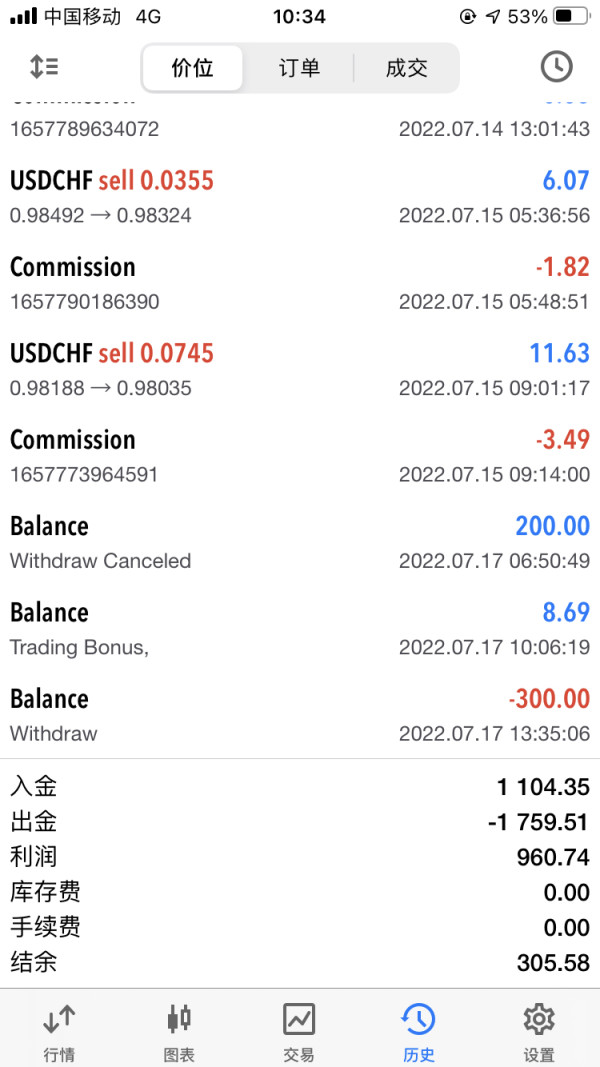The image size is (600, 1067).
Task: Select the Commission -3.49 entry
Action: coord(300,455)
